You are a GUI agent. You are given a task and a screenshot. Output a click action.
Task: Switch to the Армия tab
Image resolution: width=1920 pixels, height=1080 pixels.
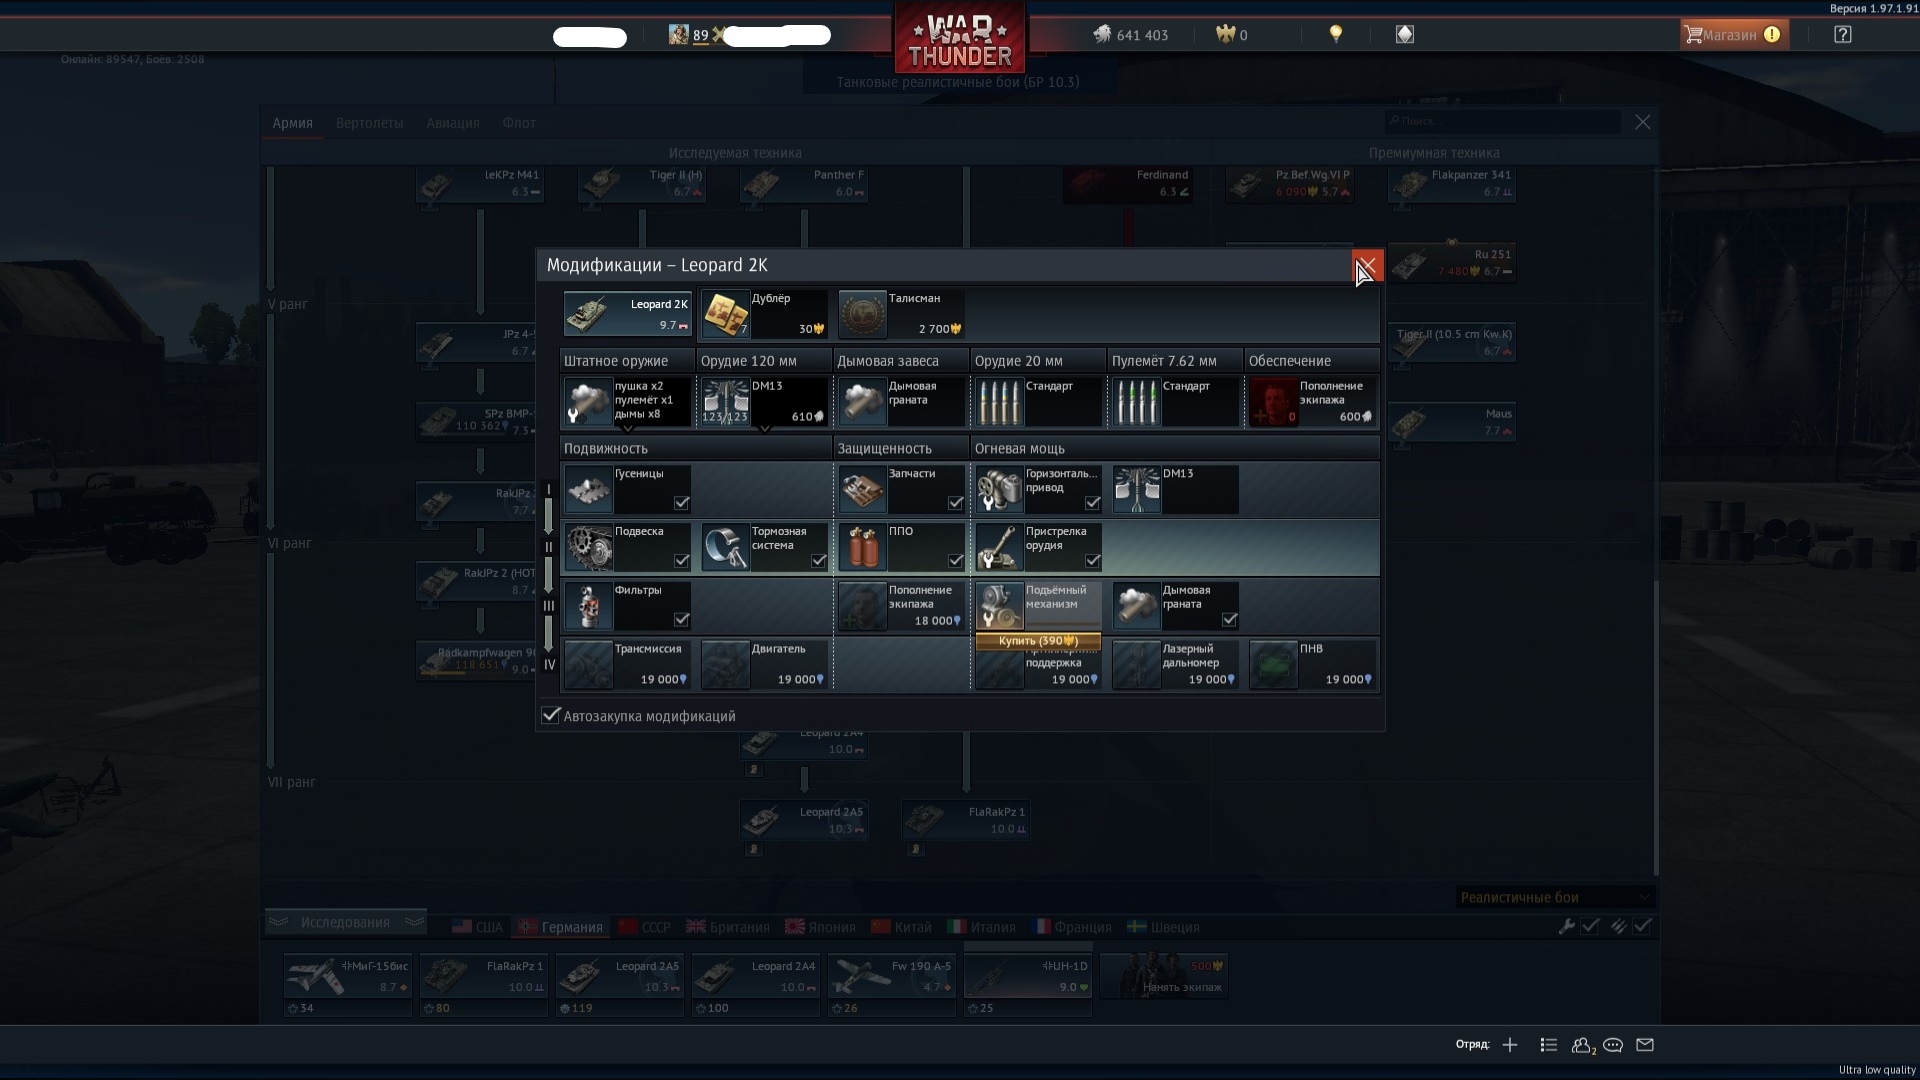[x=293, y=123]
